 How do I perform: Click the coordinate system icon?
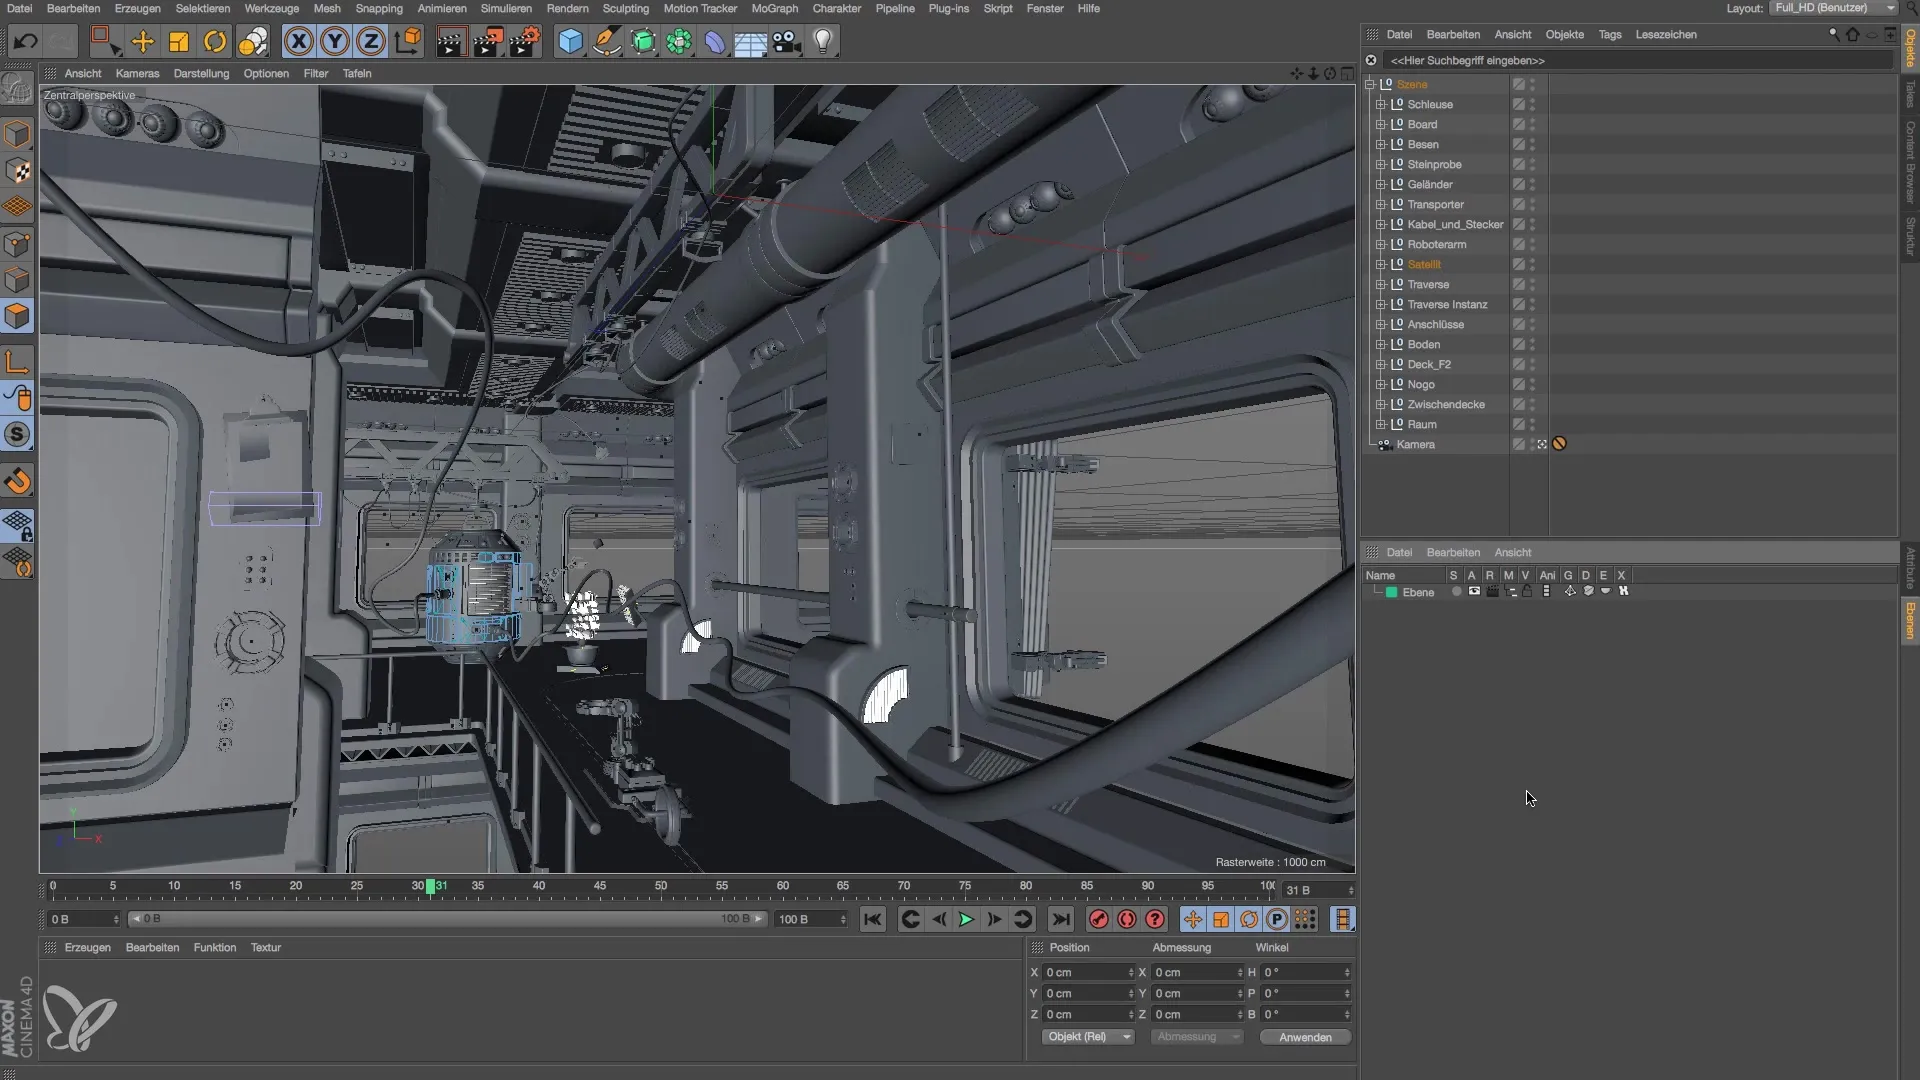(x=408, y=41)
